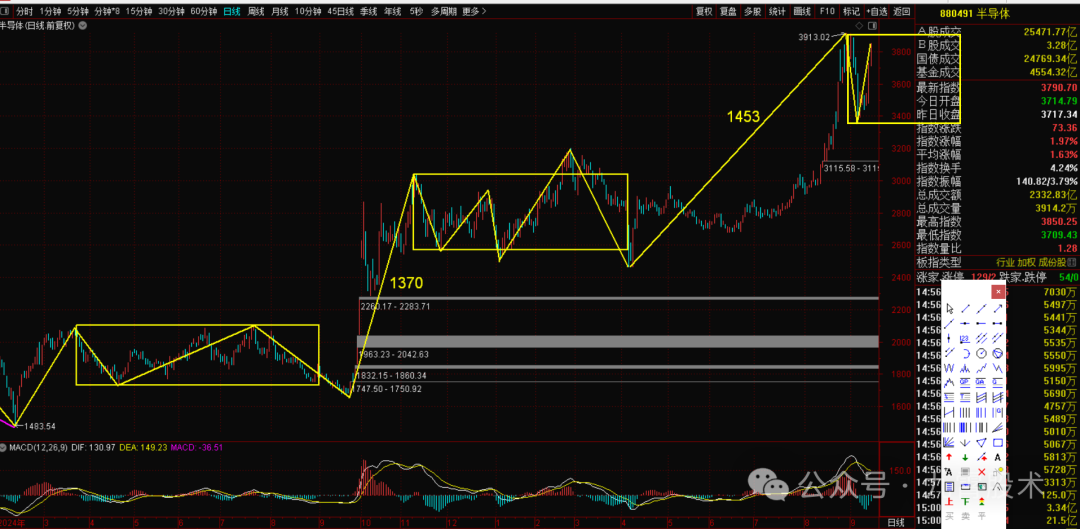The image size is (1080, 529).
Task: Click the 卖 sell marker in palette
Action: click(966, 516)
